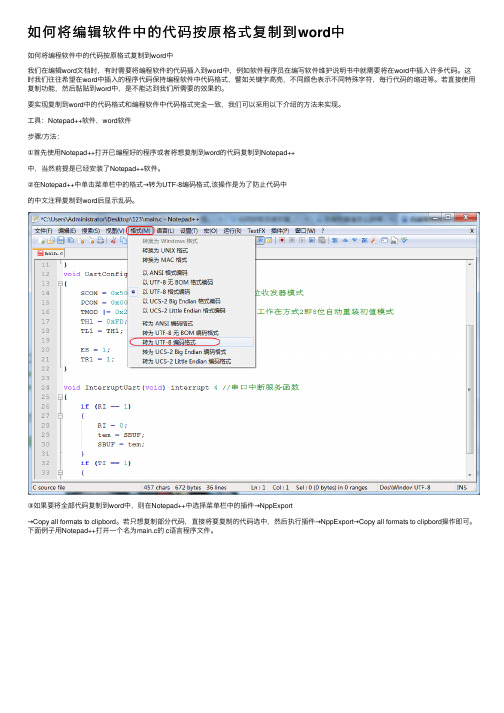Open the TextFX menu

pos(256,231)
